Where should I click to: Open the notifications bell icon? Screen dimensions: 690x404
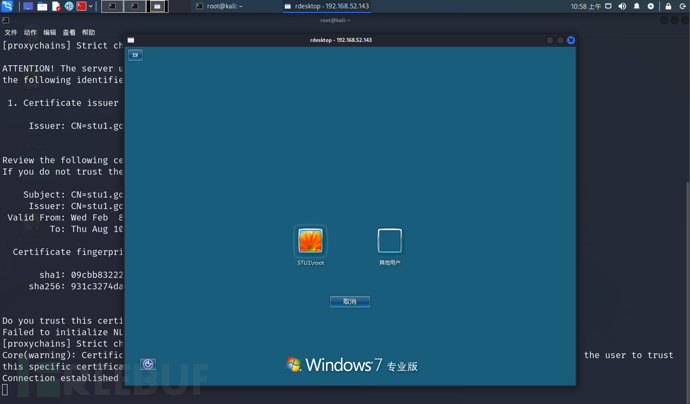[637, 6]
